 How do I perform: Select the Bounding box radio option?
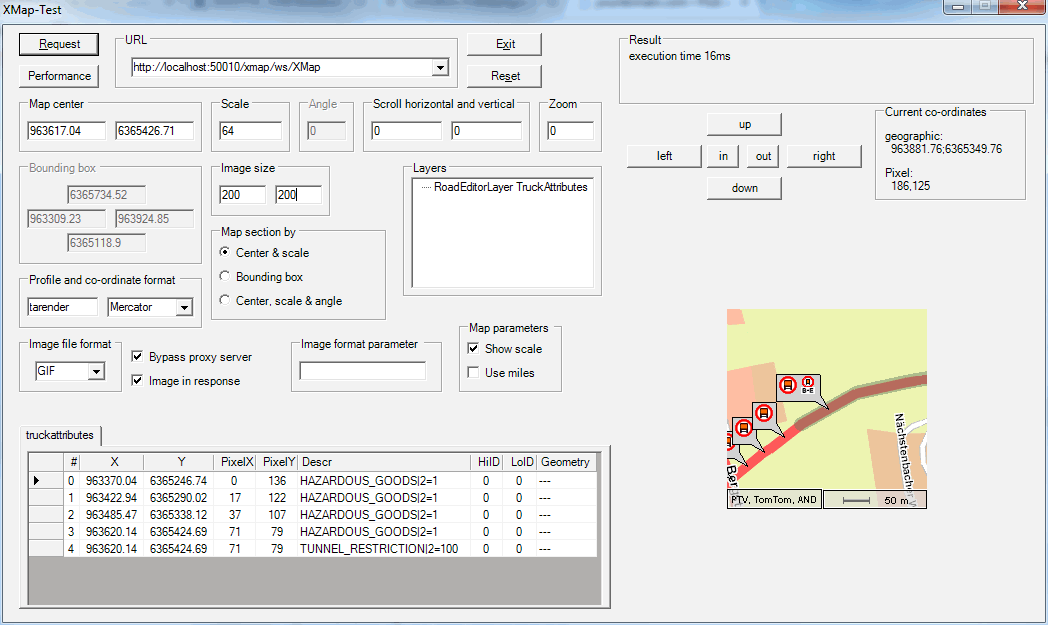(x=226, y=277)
